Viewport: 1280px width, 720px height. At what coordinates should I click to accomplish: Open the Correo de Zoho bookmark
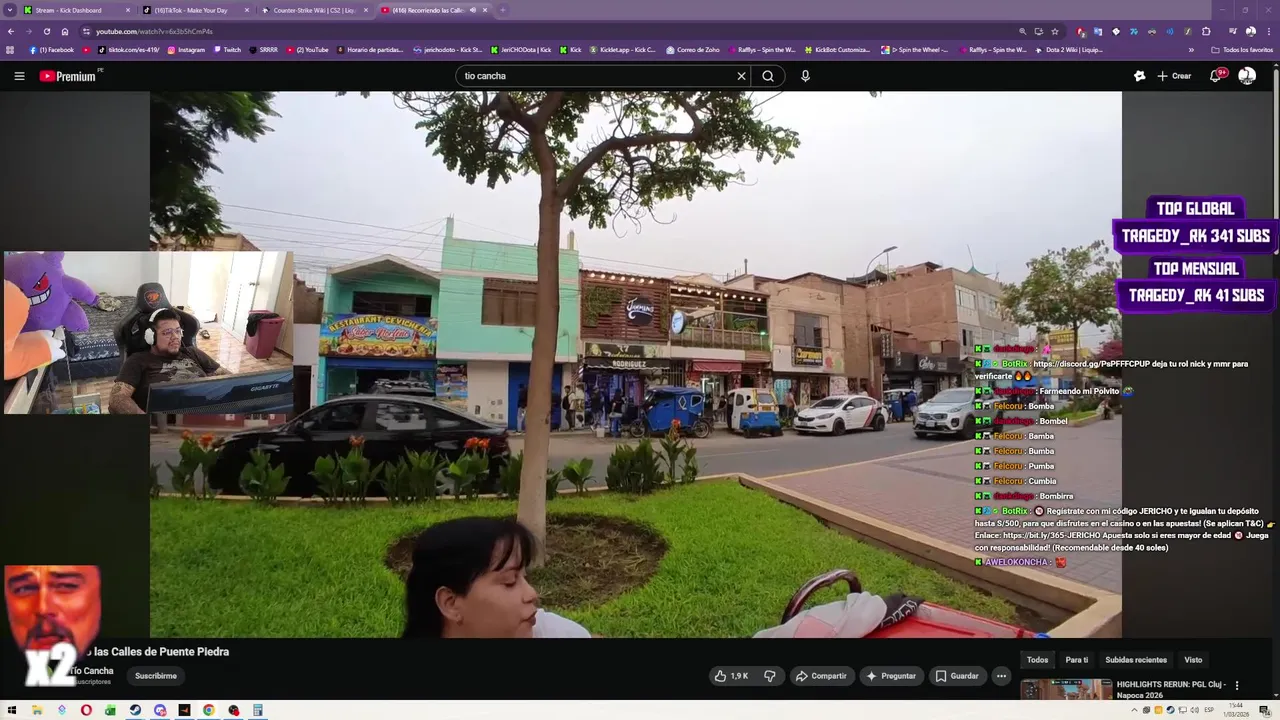pyautogui.click(x=692, y=50)
